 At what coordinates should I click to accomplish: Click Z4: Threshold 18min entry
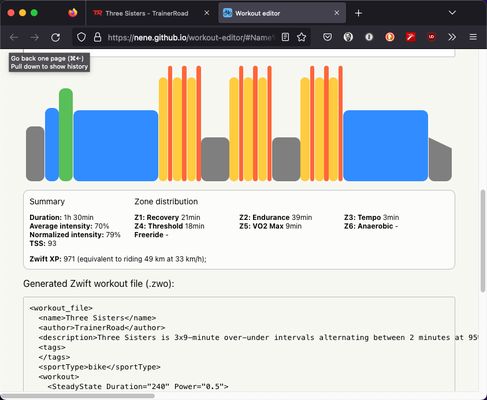(x=169, y=226)
